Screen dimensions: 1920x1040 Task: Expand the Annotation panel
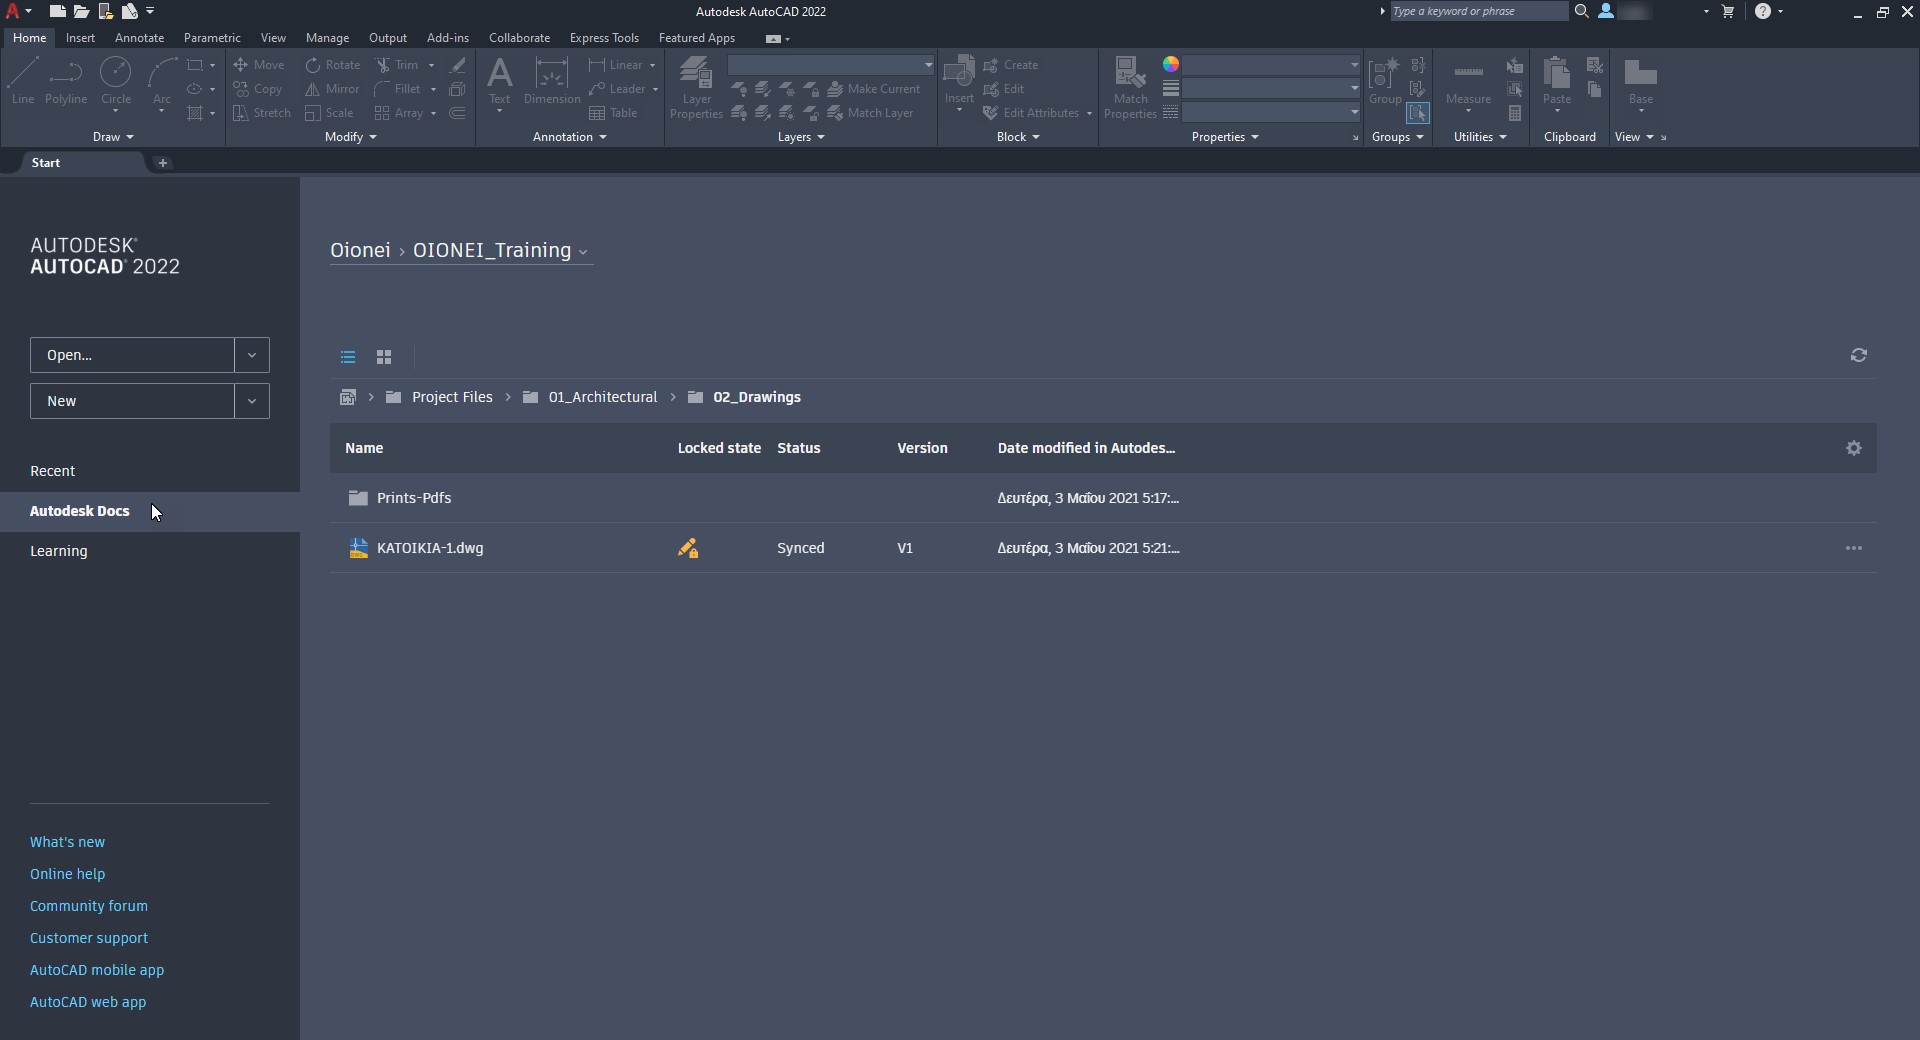[570, 137]
